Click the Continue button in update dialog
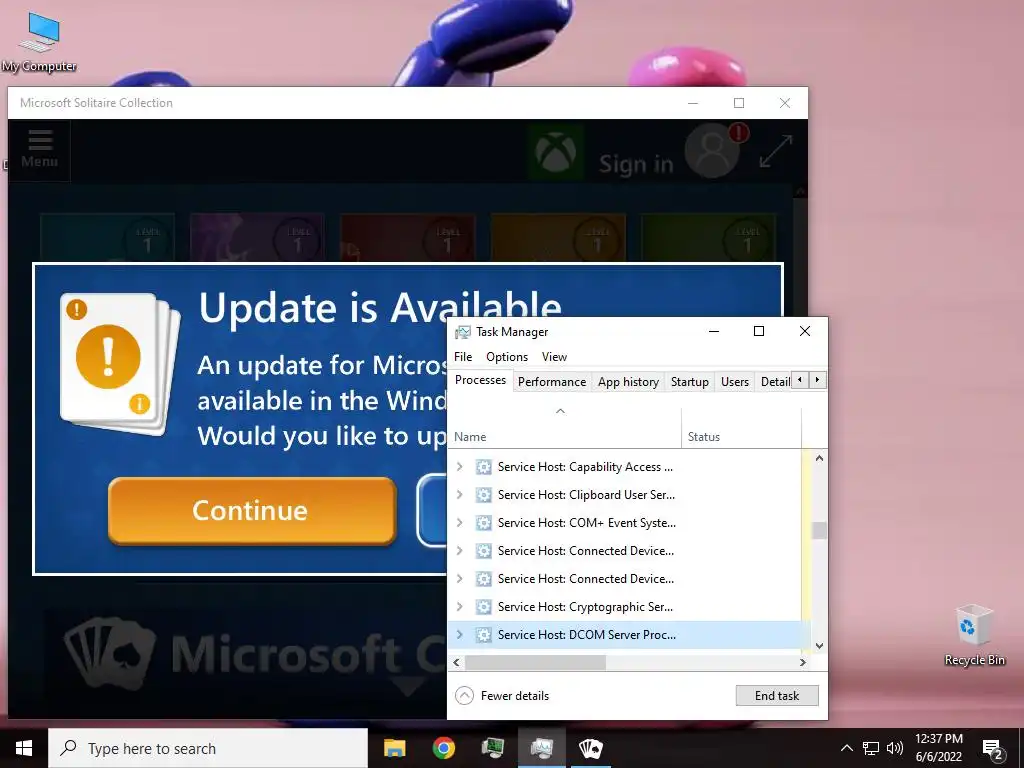The image size is (1024, 768). click(x=251, y=510)
